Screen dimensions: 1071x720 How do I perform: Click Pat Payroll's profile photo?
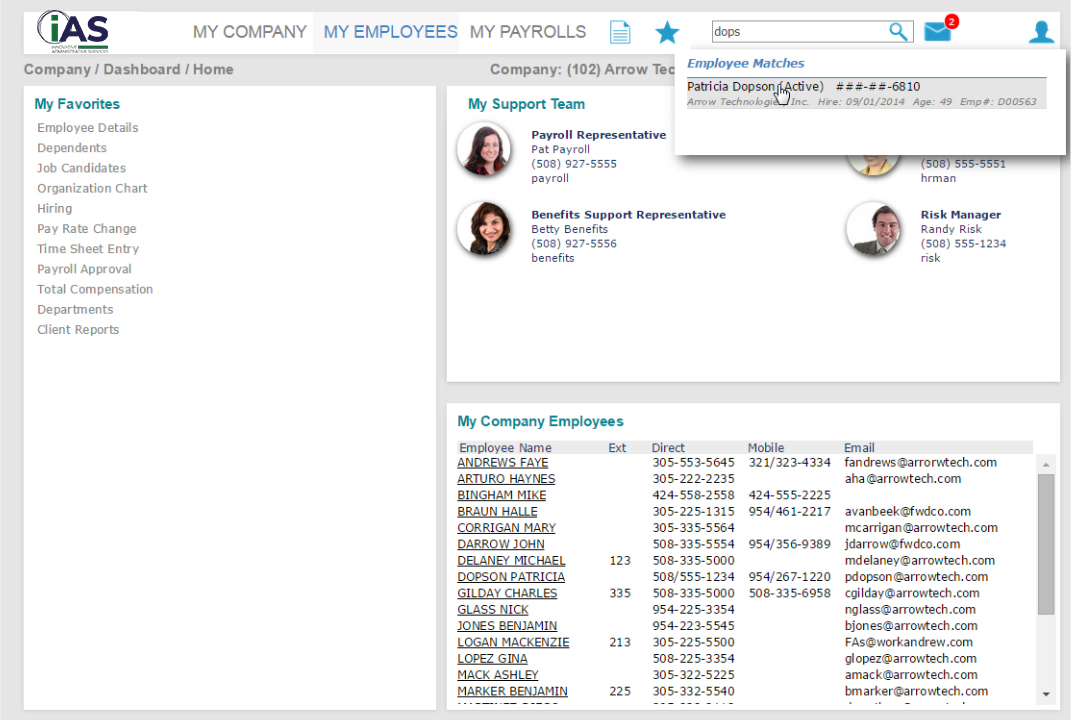pos(484,148)
